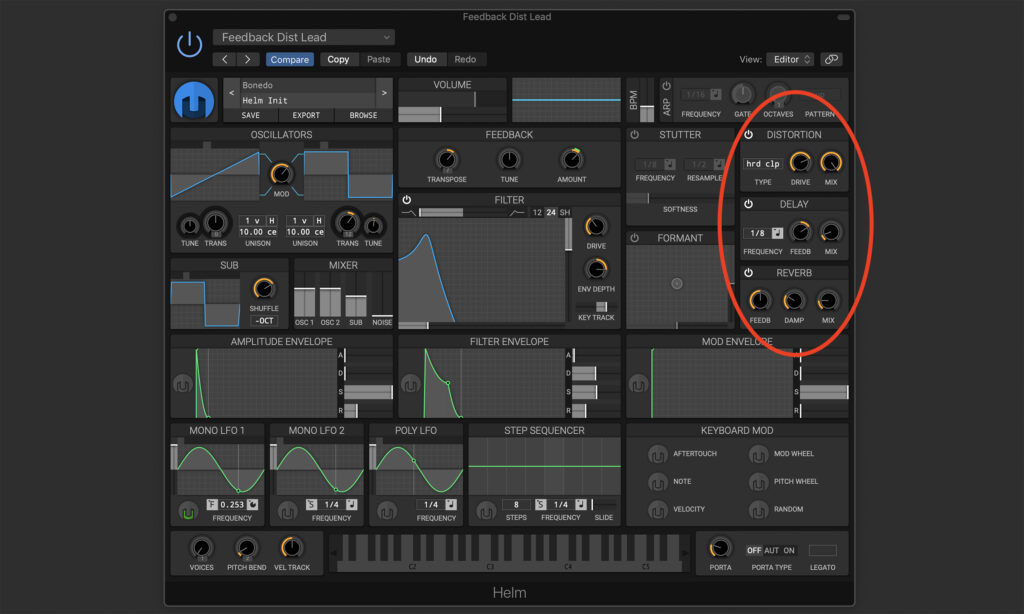
Task: Click the filter DRIVE knob
Action: [596, 227]
